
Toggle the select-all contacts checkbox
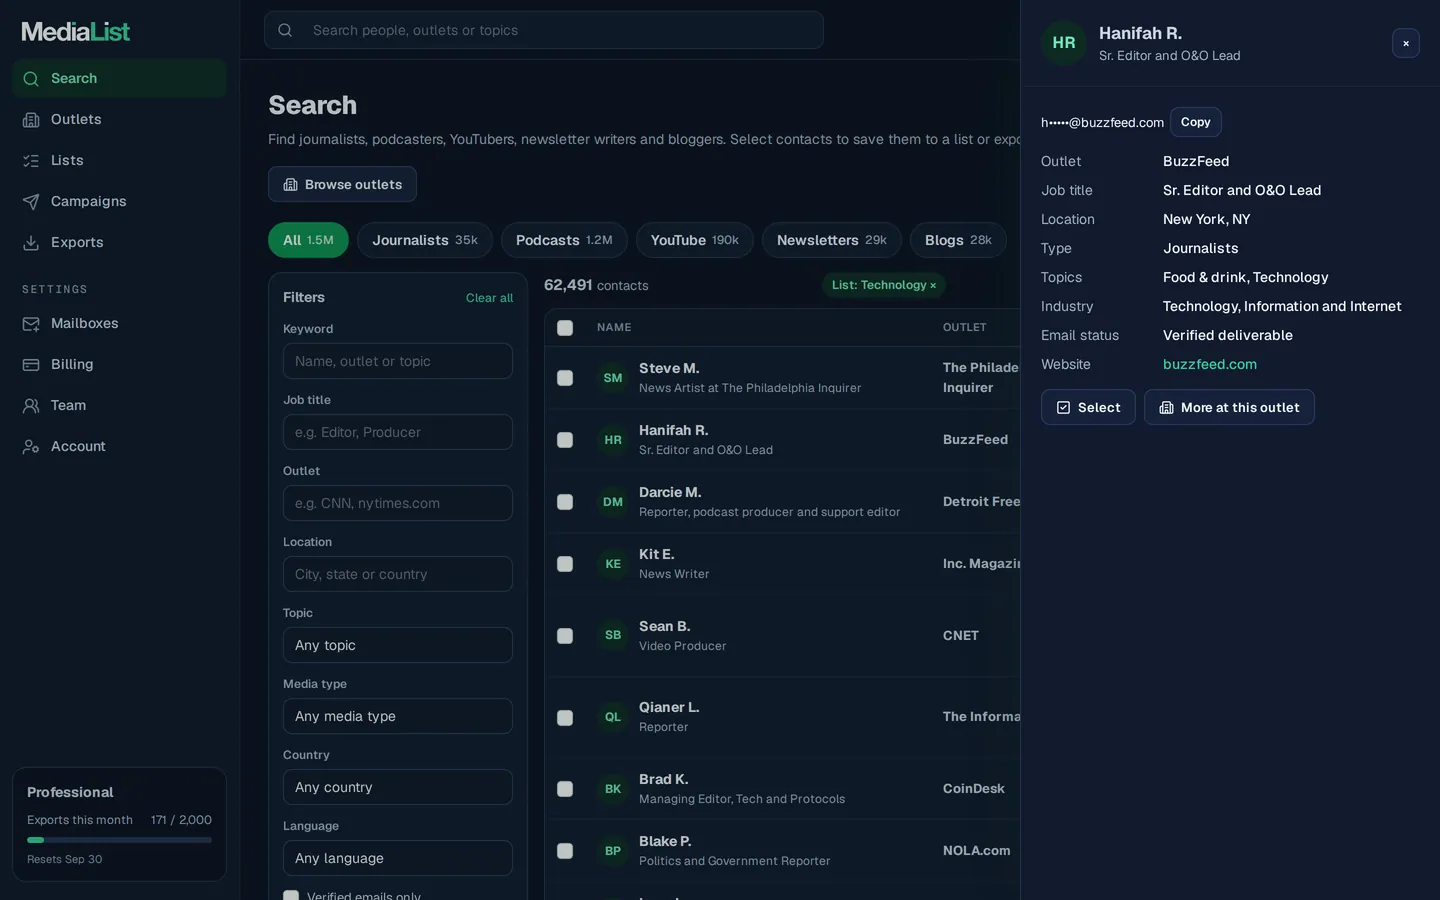565,328
